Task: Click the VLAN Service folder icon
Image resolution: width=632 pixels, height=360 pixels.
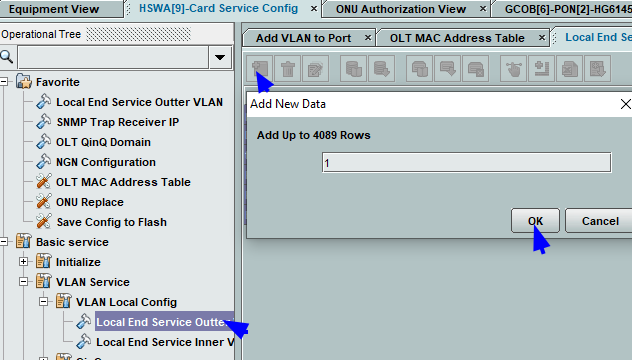Action: [x=44, y=281]
